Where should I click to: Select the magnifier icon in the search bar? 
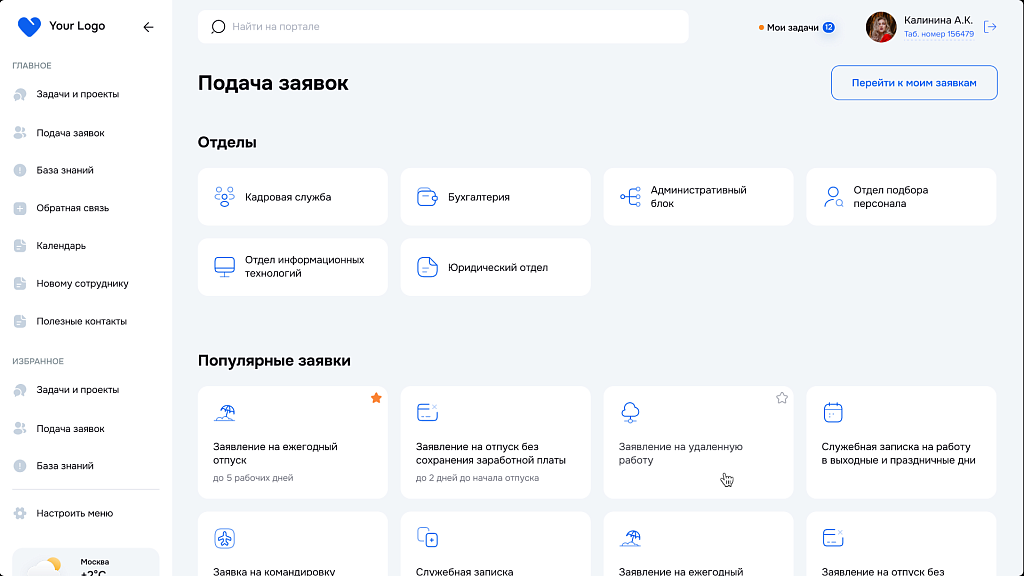[218, 27]
